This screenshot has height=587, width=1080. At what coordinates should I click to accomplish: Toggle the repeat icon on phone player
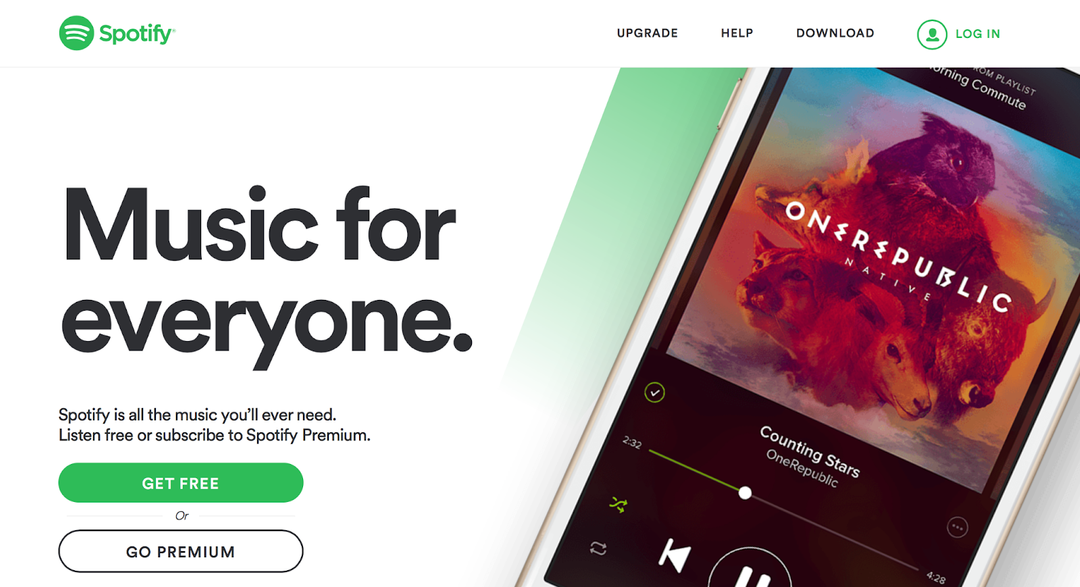pos(598,548)
